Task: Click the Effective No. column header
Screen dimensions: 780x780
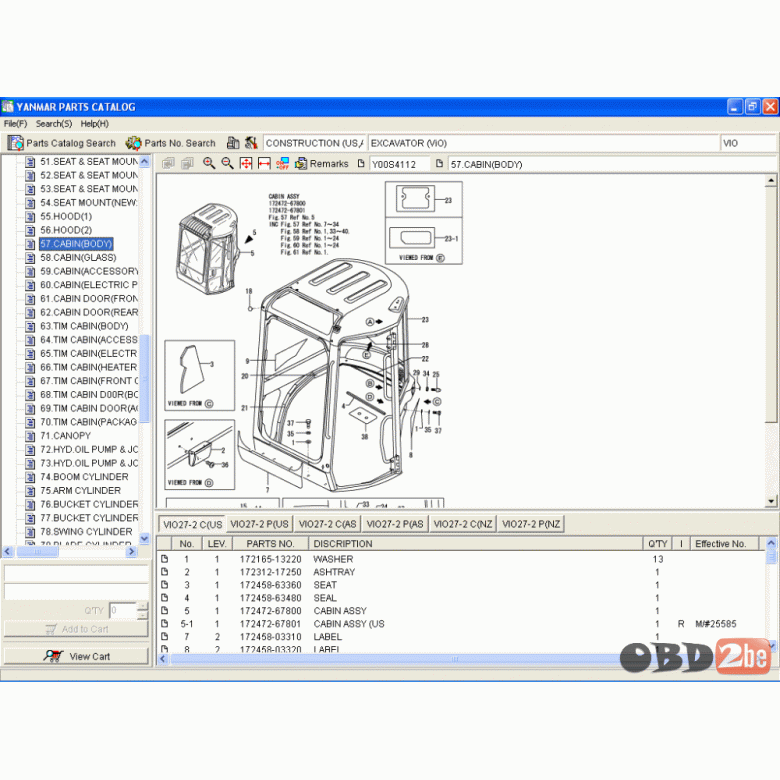Action: [x=724, y=544]
